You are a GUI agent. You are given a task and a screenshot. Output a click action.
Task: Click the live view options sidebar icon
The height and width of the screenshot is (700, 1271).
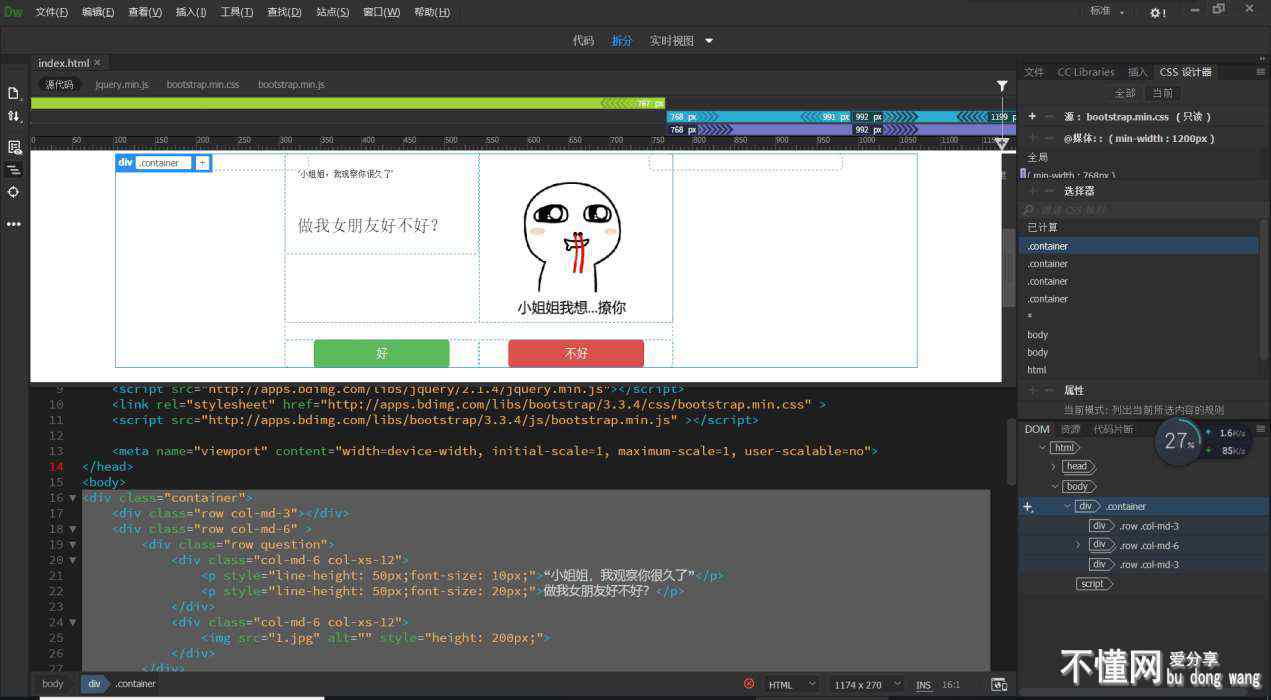pyautogui.click(x=13, y=147)
